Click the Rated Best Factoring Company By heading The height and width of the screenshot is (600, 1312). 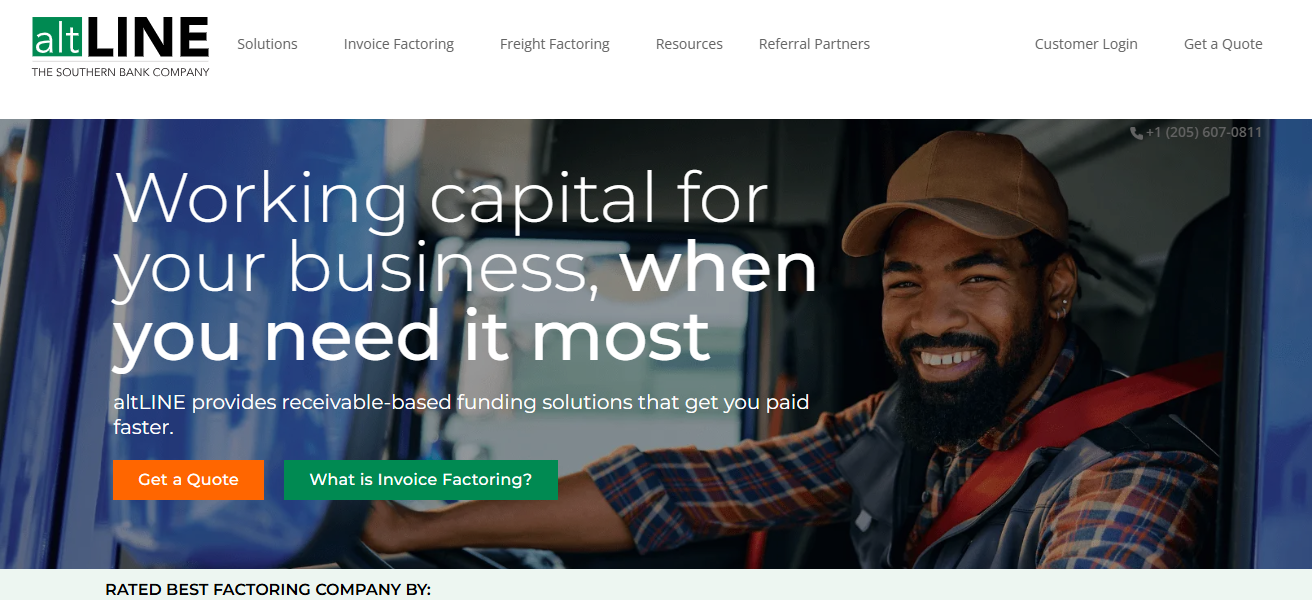[x=268, y=590]
